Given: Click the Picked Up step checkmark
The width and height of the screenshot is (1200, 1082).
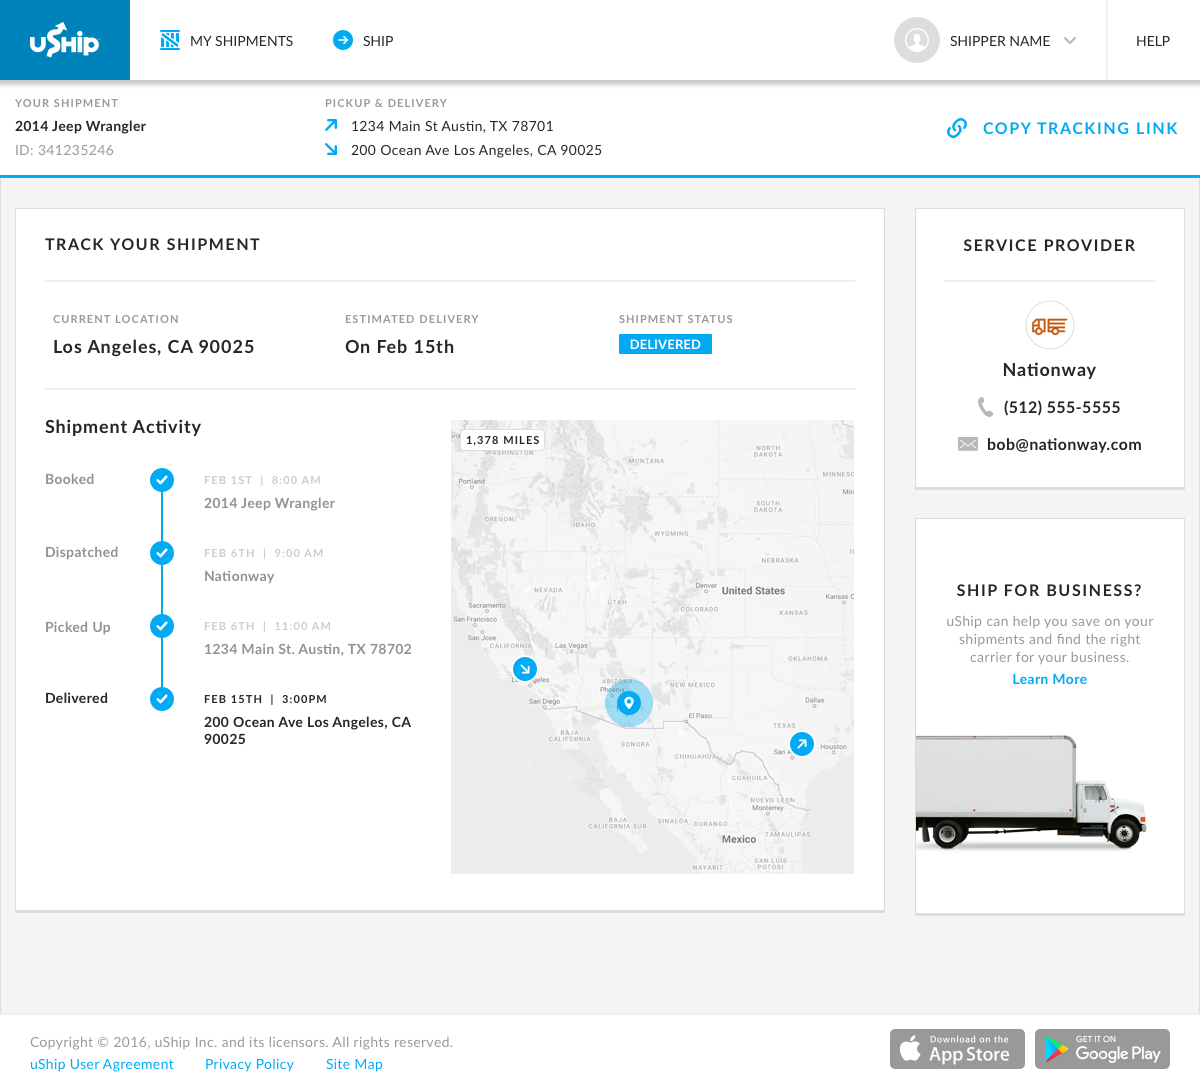Looking at the screenshot, I should click(162, 626).
